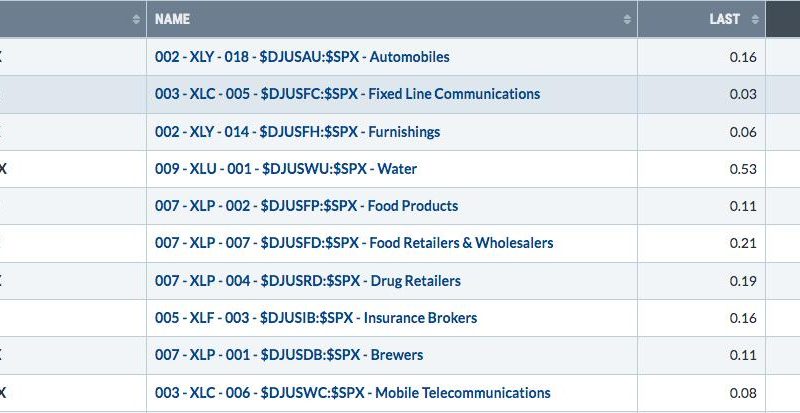Click sort arrows of the leftmost column
The height and width of the screenshot is (413, 800).
(136, 19)
